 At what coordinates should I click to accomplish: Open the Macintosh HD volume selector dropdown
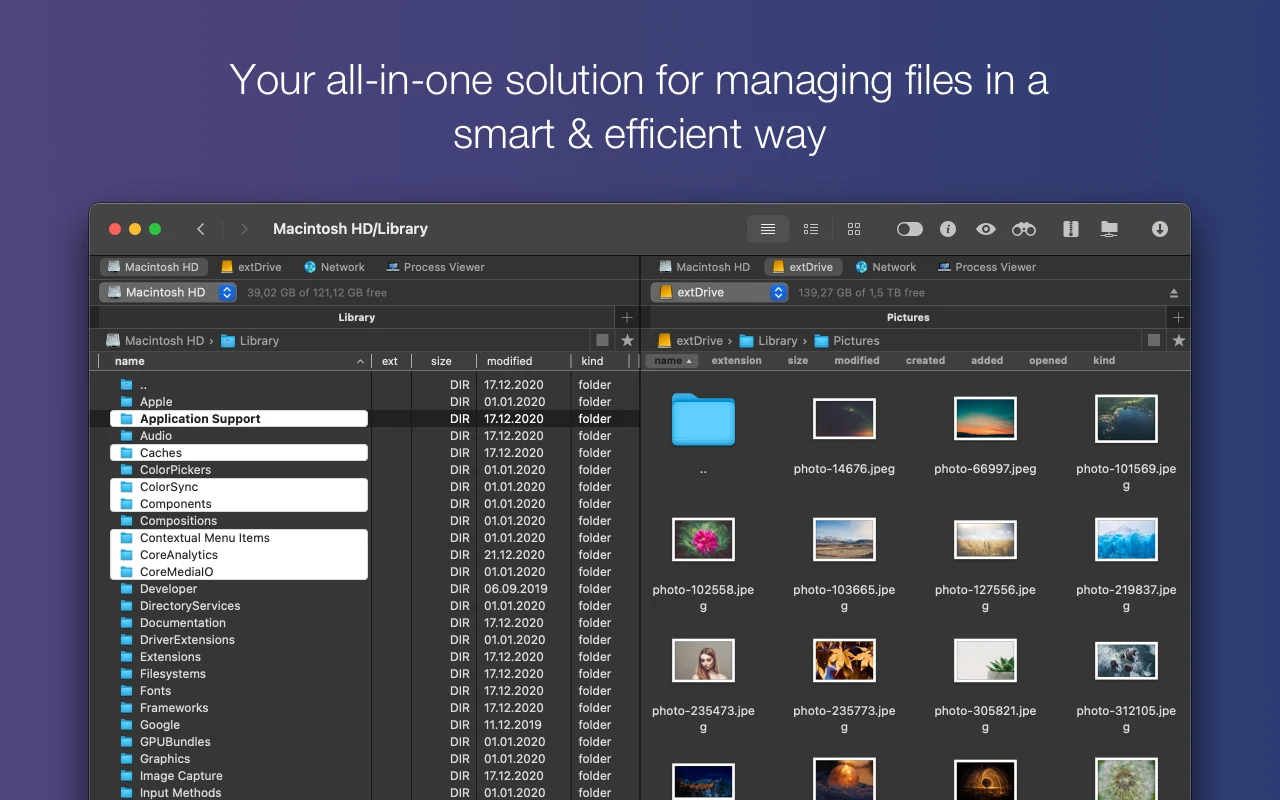pyautogui.click(x=225, y=292)
